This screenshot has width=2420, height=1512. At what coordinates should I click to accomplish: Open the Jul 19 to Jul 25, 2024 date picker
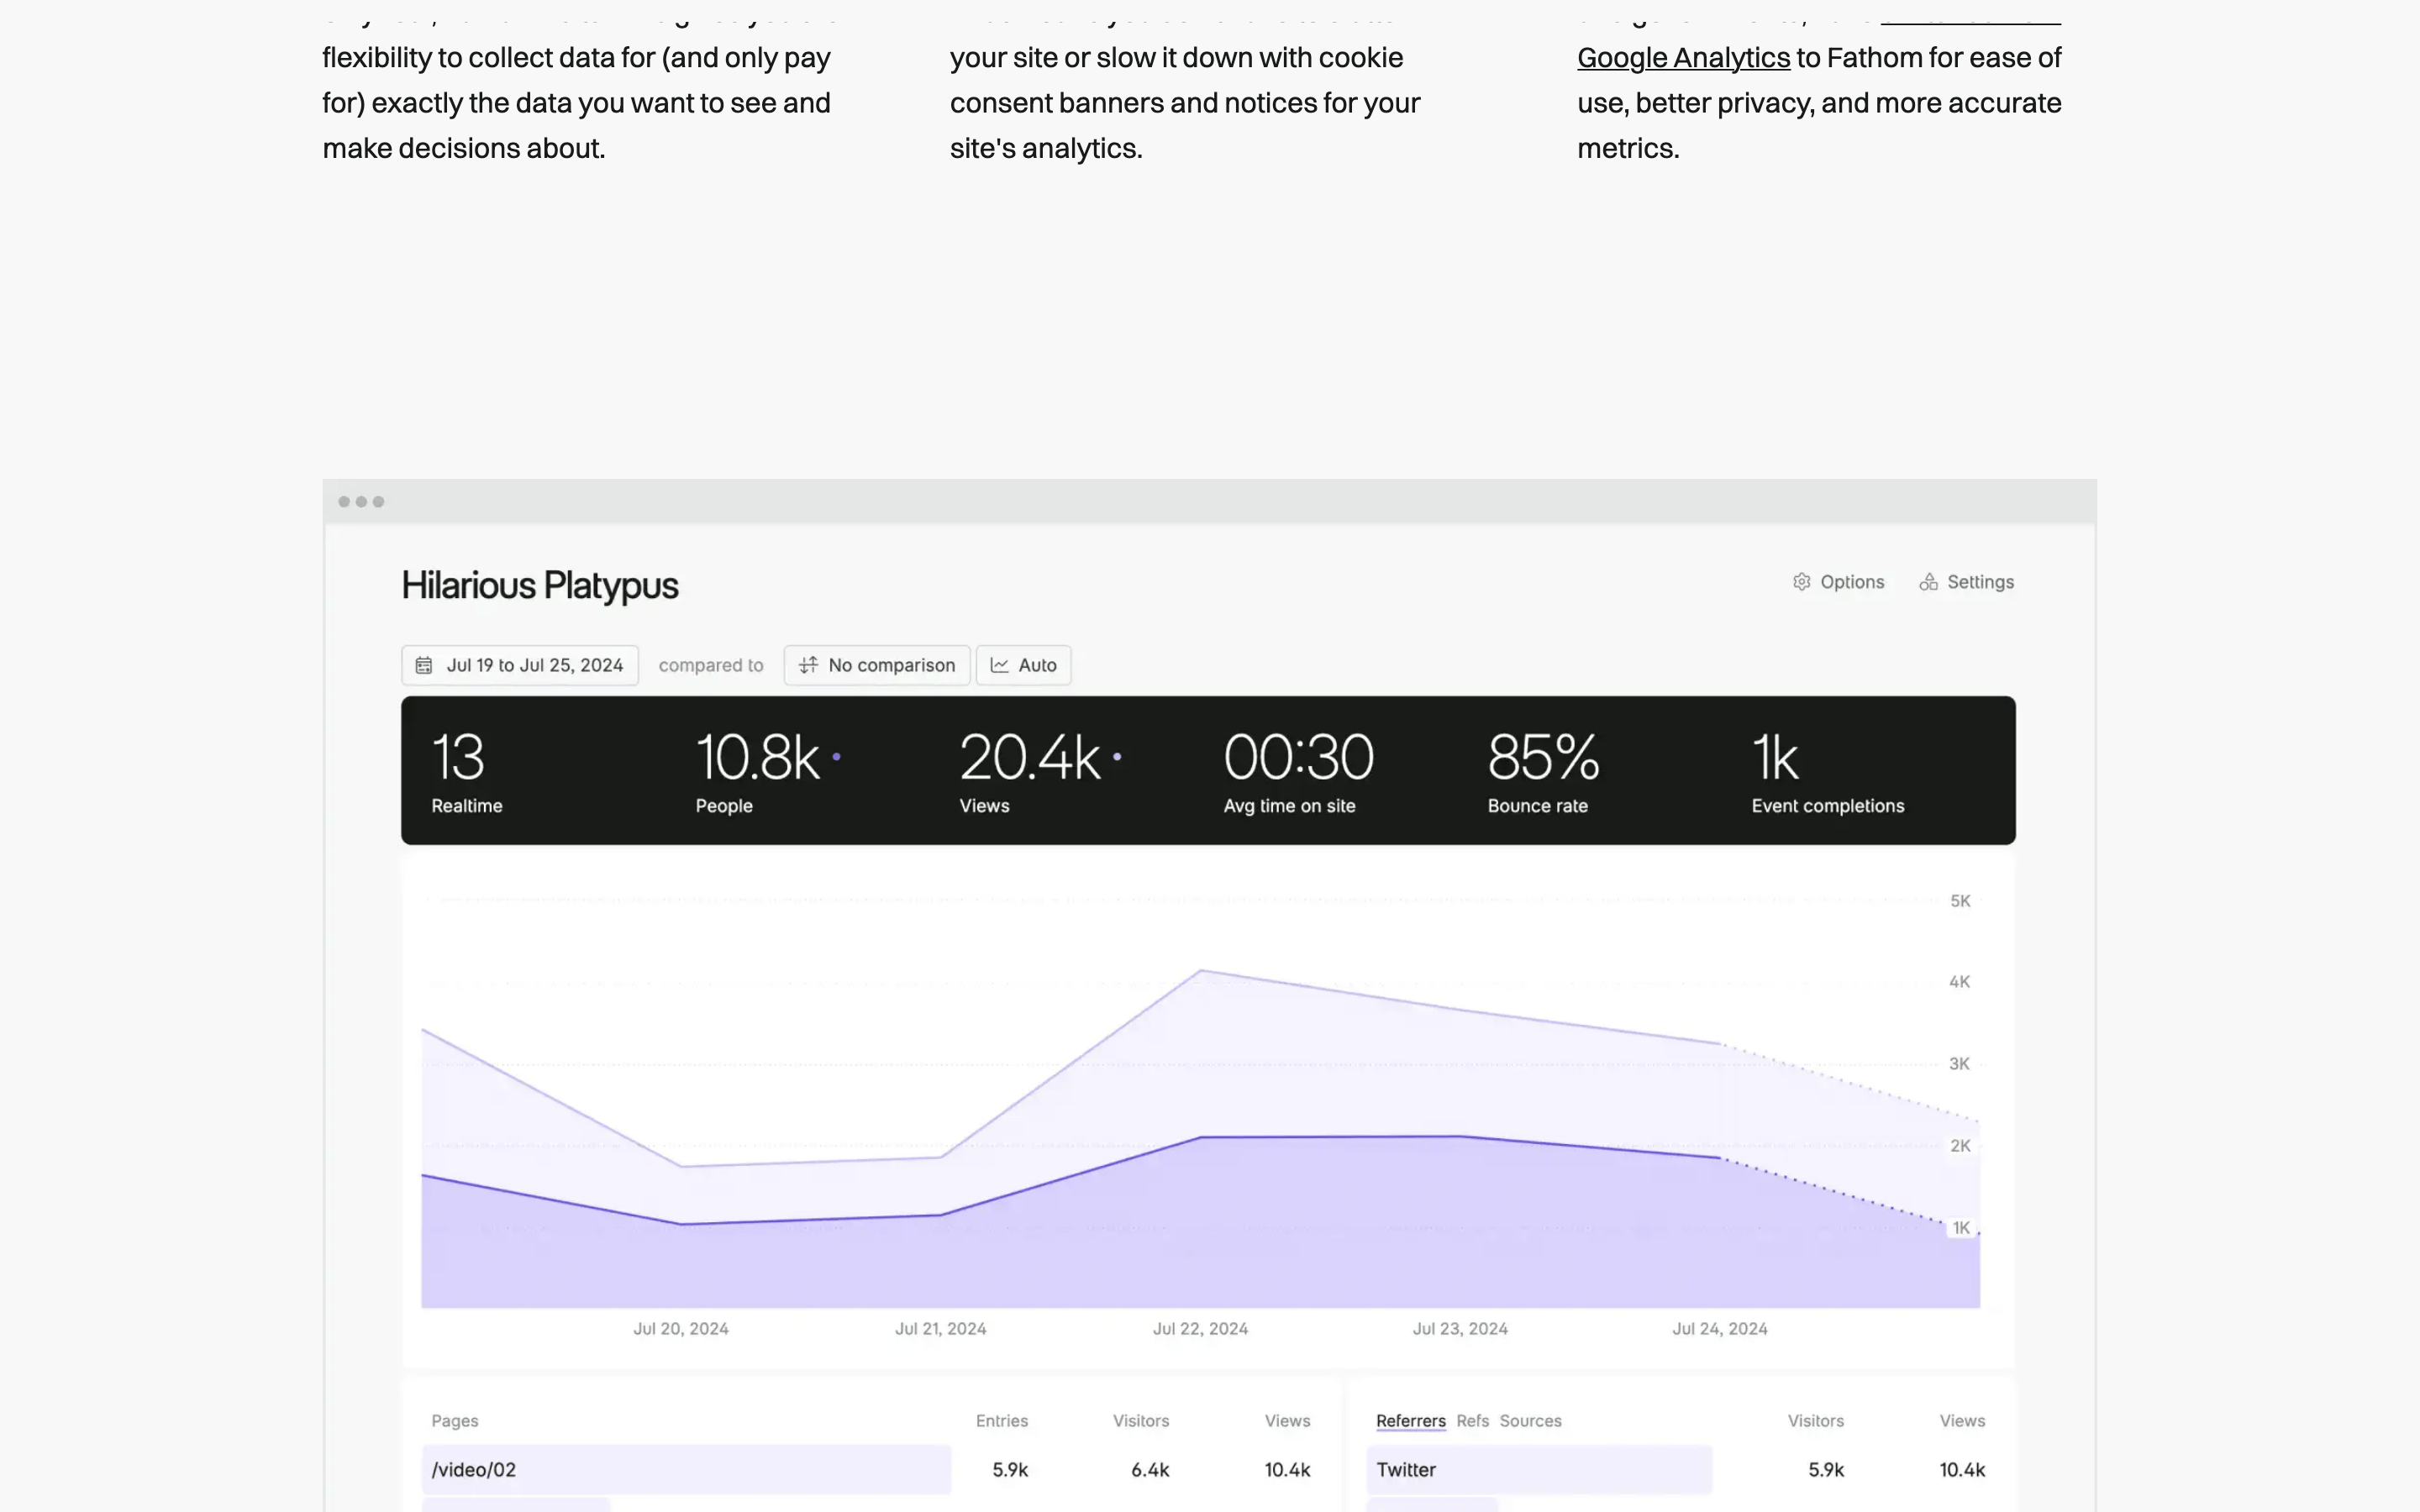[x=520, y=665]
